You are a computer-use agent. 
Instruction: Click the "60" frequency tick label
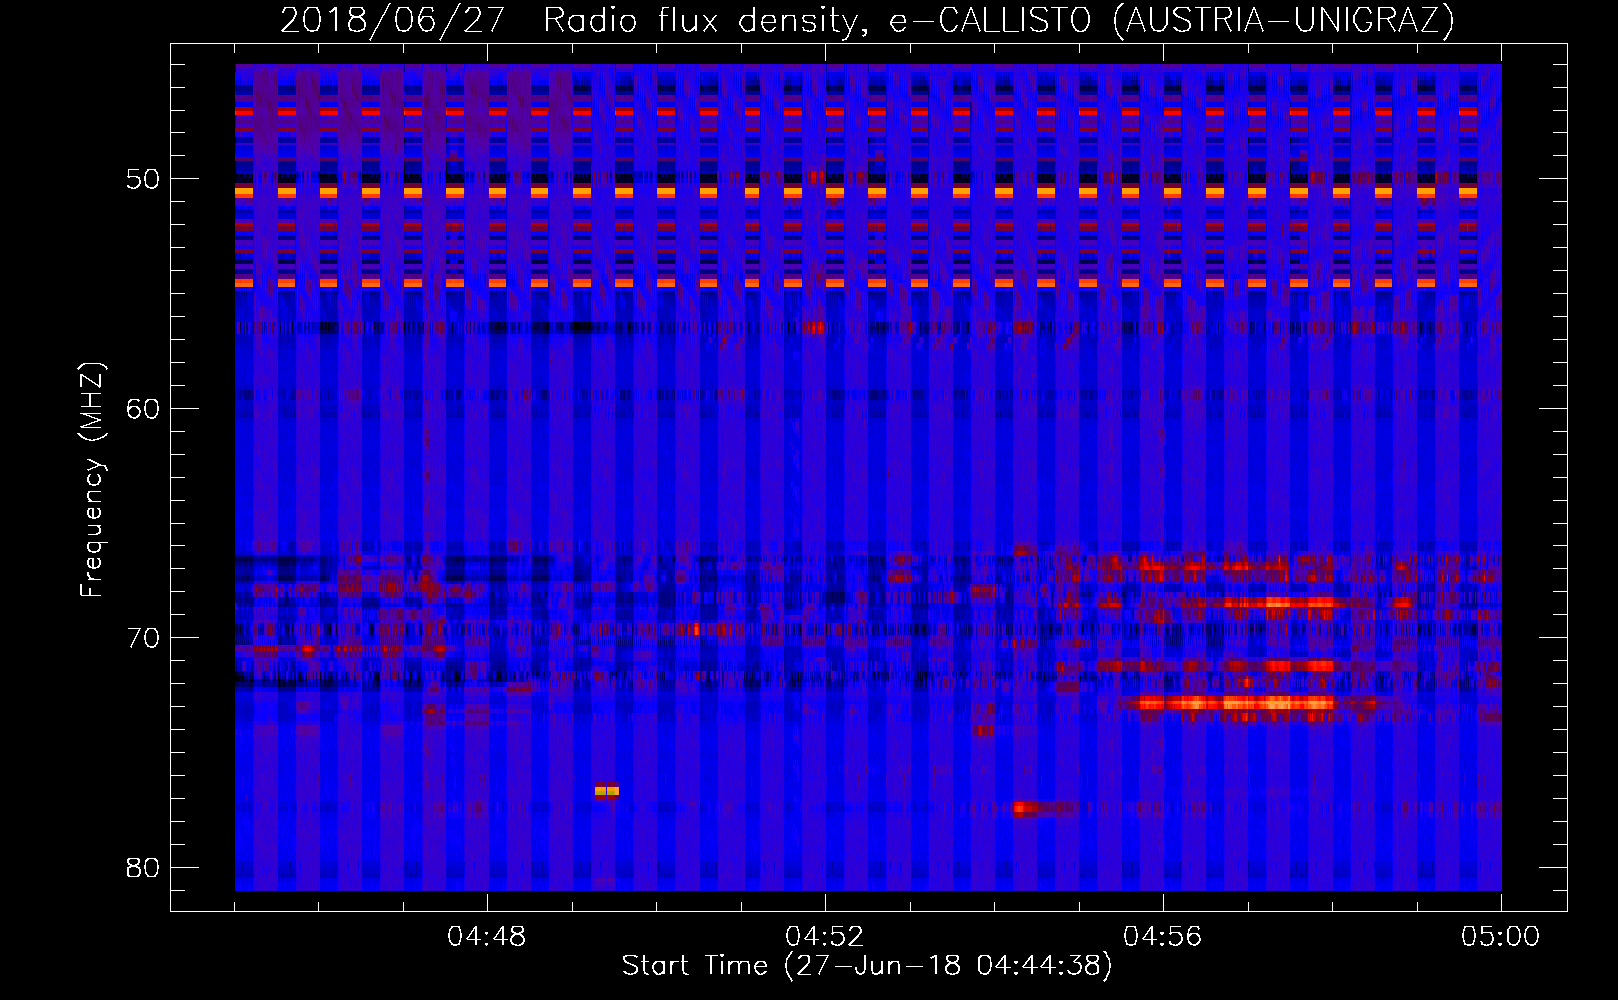[143, 408]
